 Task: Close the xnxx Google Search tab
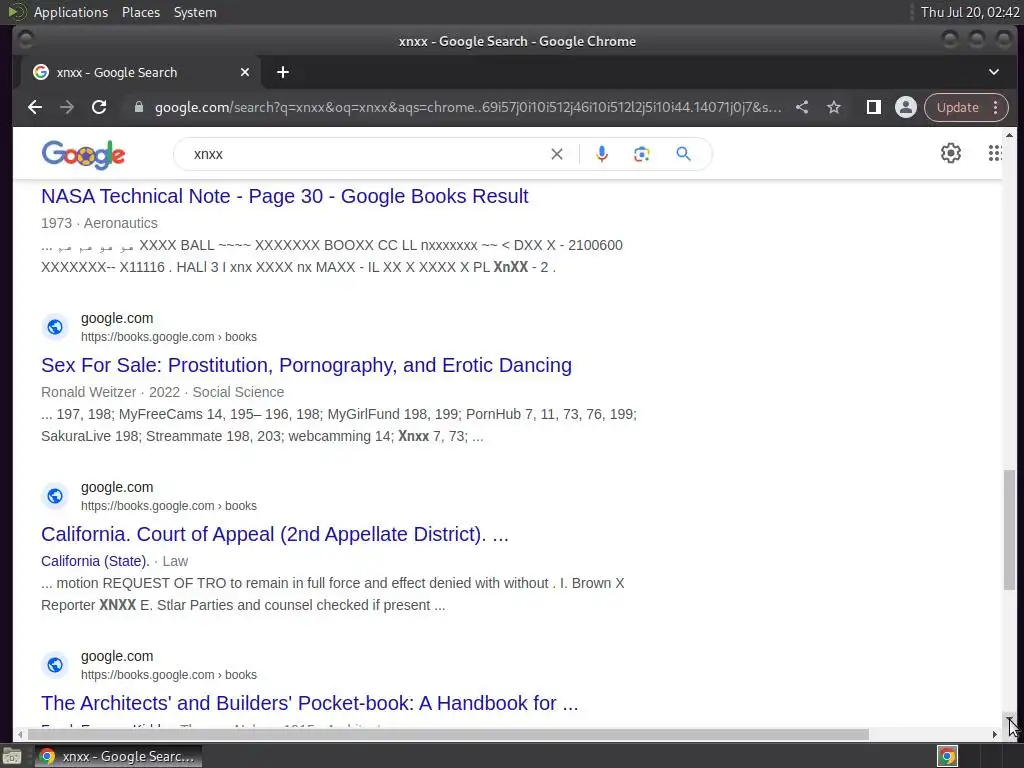(x=245, y=72)
